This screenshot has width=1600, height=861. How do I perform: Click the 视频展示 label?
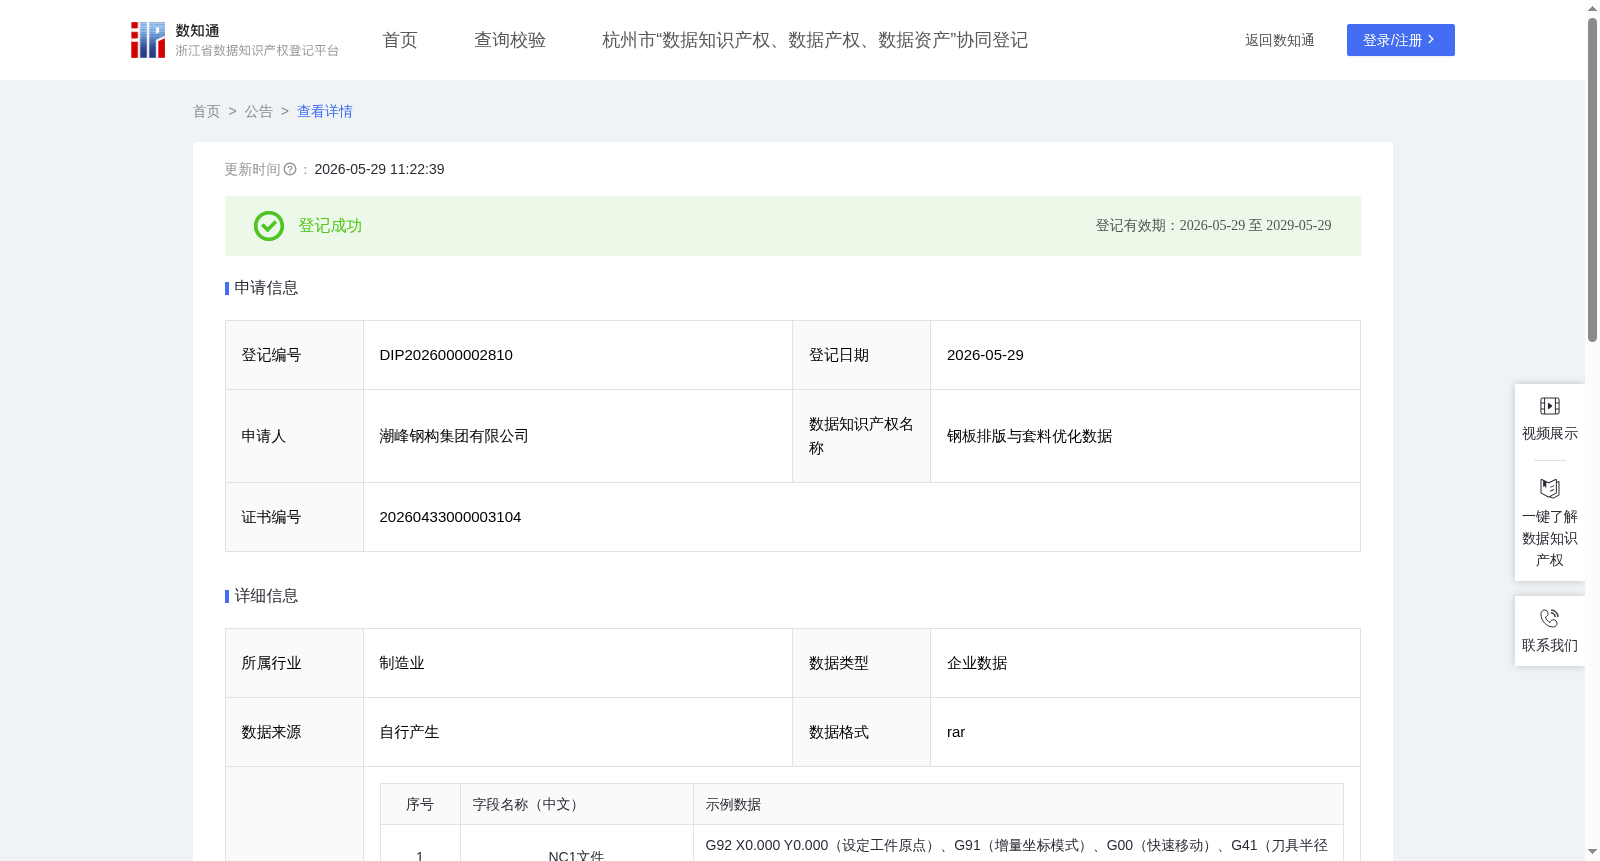click(1550, 433)
